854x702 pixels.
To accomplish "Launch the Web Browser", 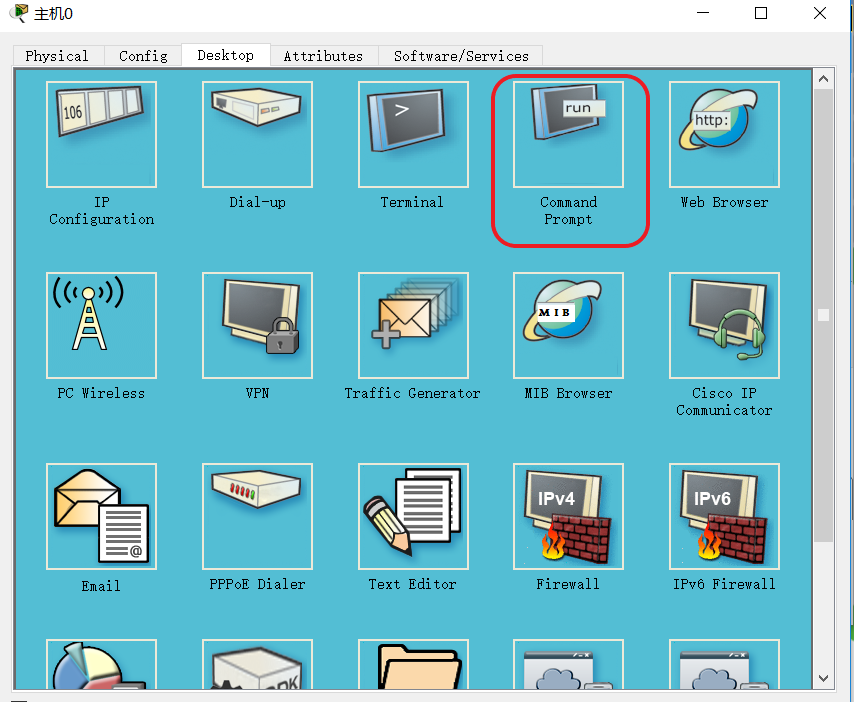I will (724, 135).
